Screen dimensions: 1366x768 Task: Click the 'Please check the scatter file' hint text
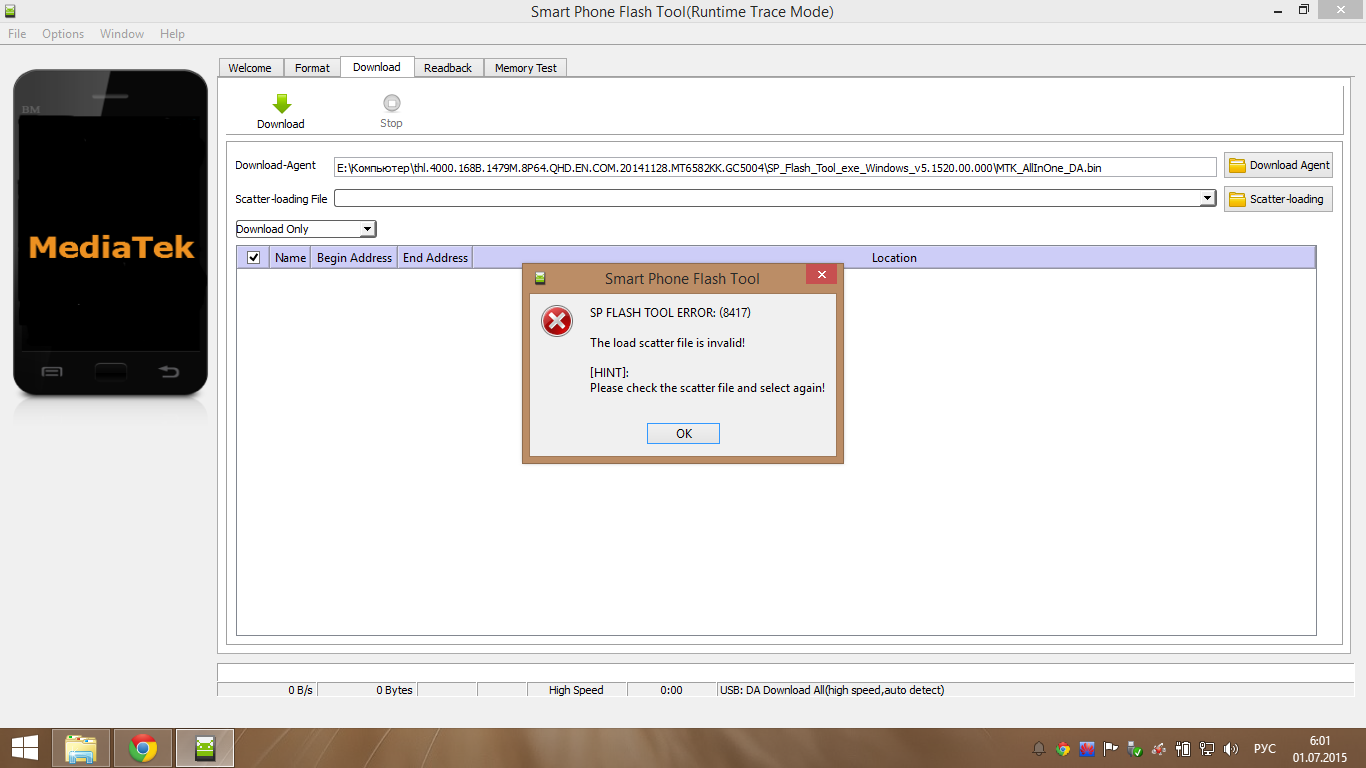[x=707, y=388]
